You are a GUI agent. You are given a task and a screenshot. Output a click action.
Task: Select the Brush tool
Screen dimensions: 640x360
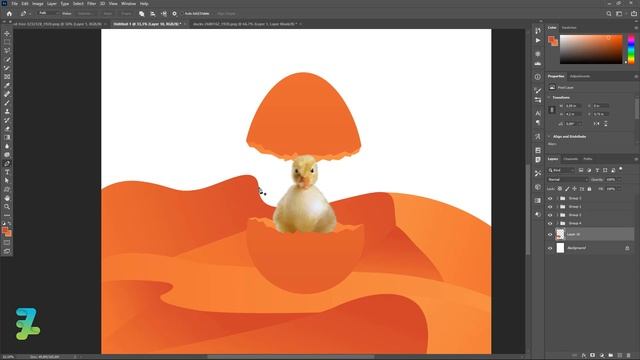point(7,102)
